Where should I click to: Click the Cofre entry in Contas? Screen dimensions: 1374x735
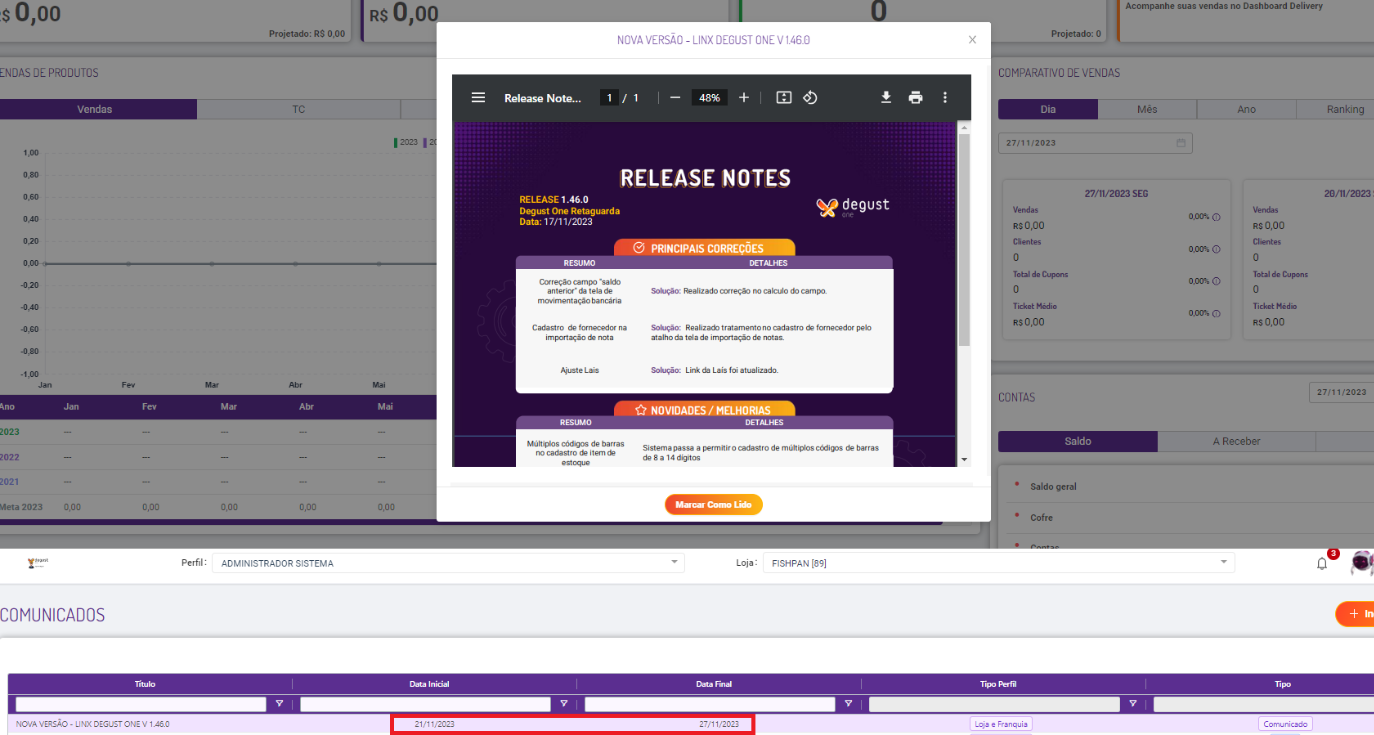click(1041, 518)
